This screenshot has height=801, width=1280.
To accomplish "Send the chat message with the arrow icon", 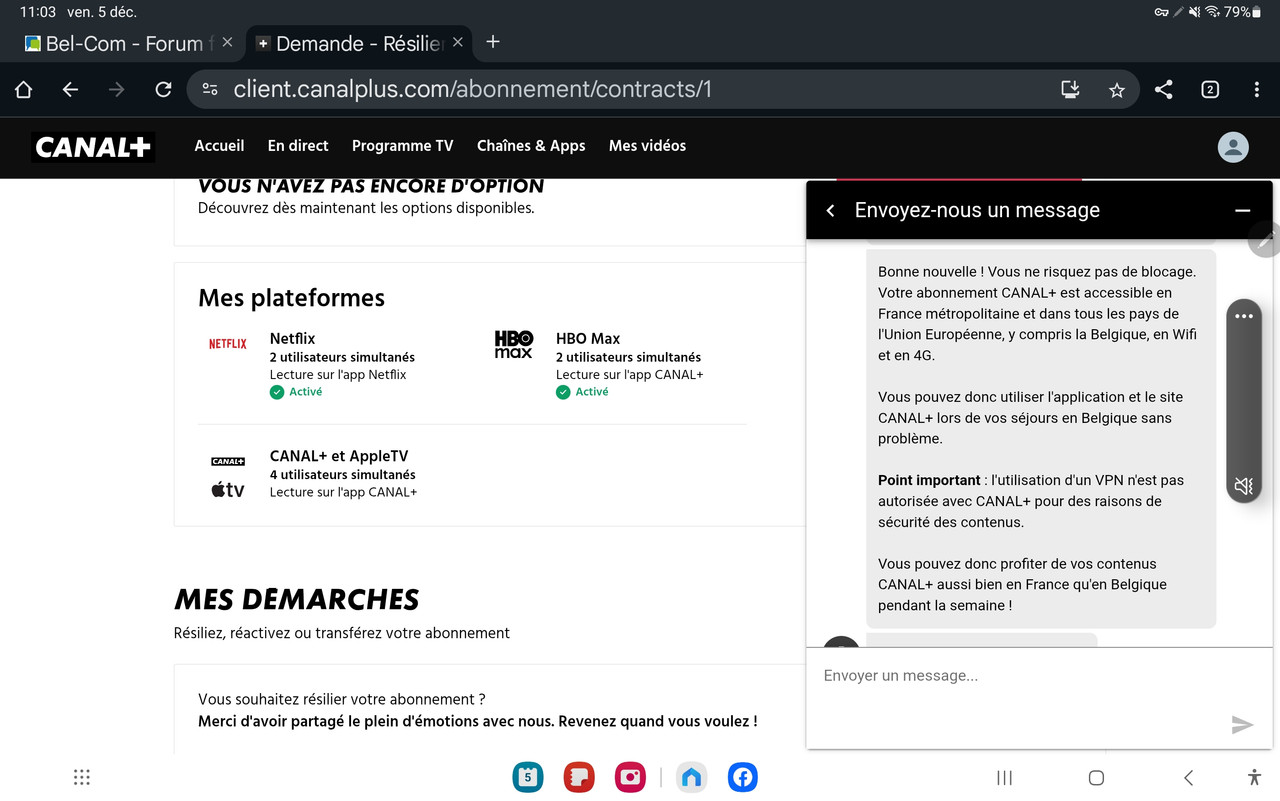I will tap(1242, 725).
